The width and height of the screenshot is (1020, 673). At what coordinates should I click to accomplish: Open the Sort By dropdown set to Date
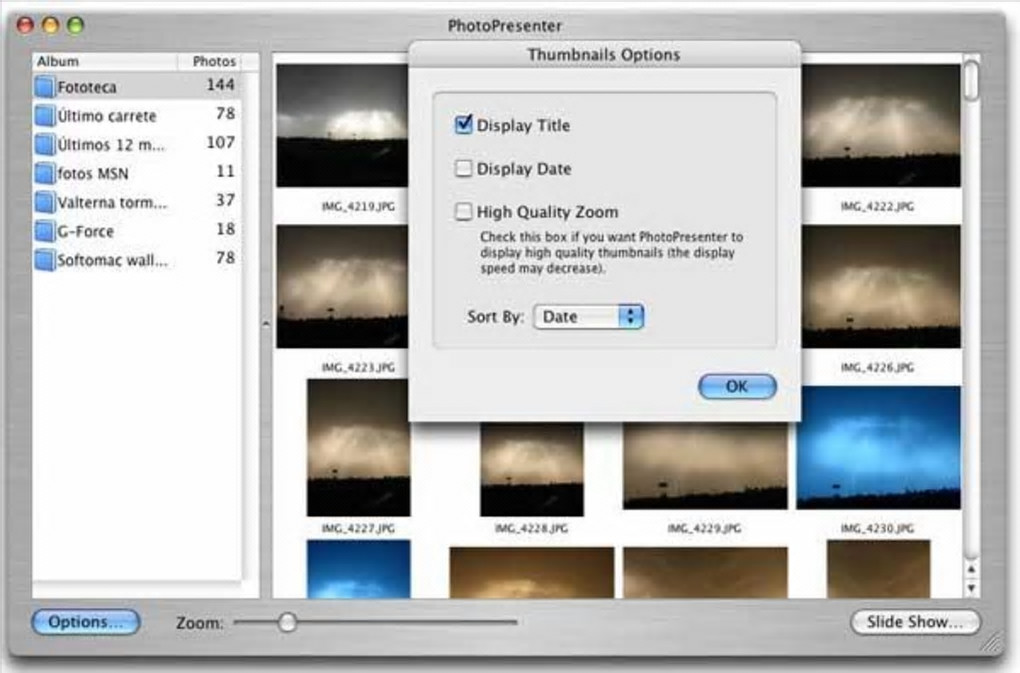(x=589, y=317)
